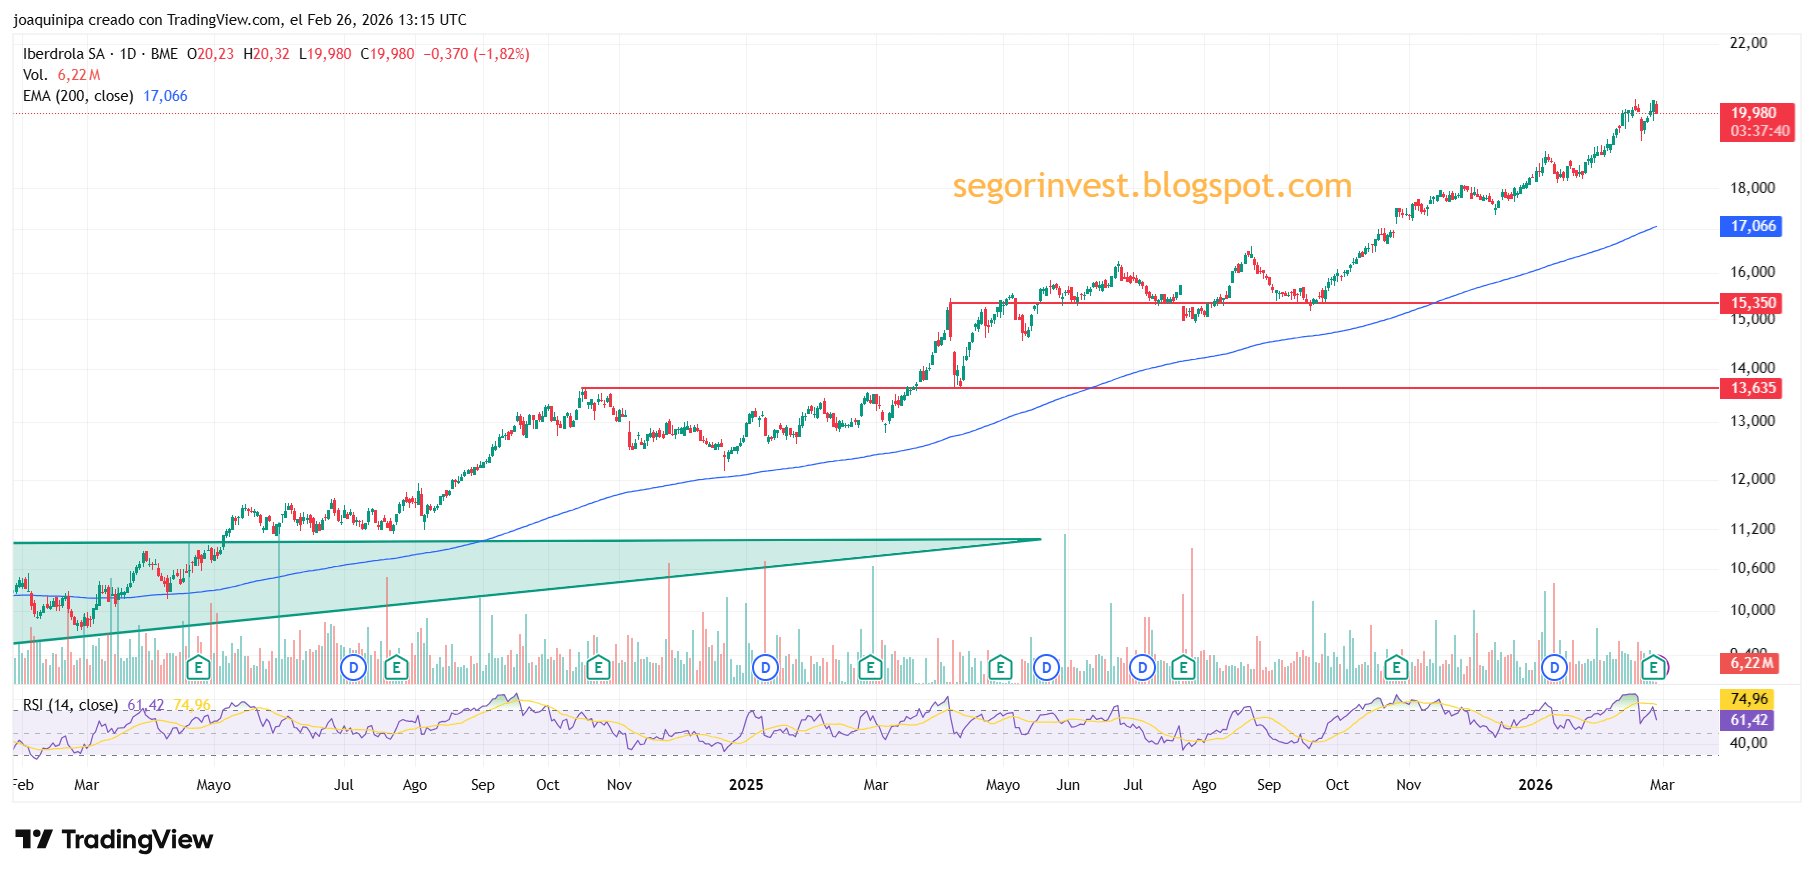
Task: Click the high value H20,32 in the header
Action: coord(266,54)
